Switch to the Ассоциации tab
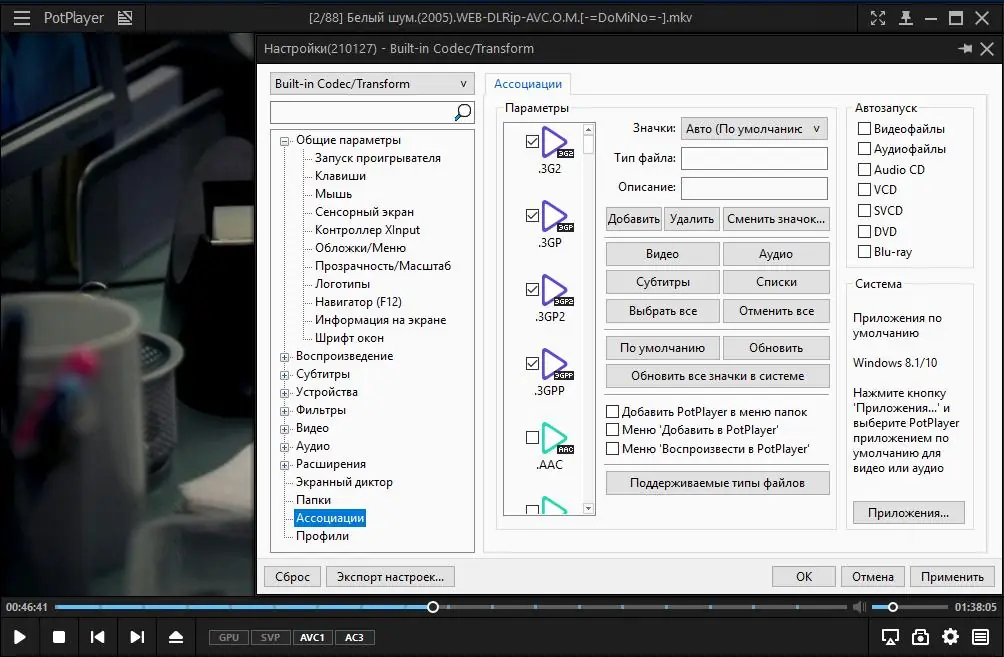Image resolution: width=1004 pixels, height=657 pixels. click(528, 84)
